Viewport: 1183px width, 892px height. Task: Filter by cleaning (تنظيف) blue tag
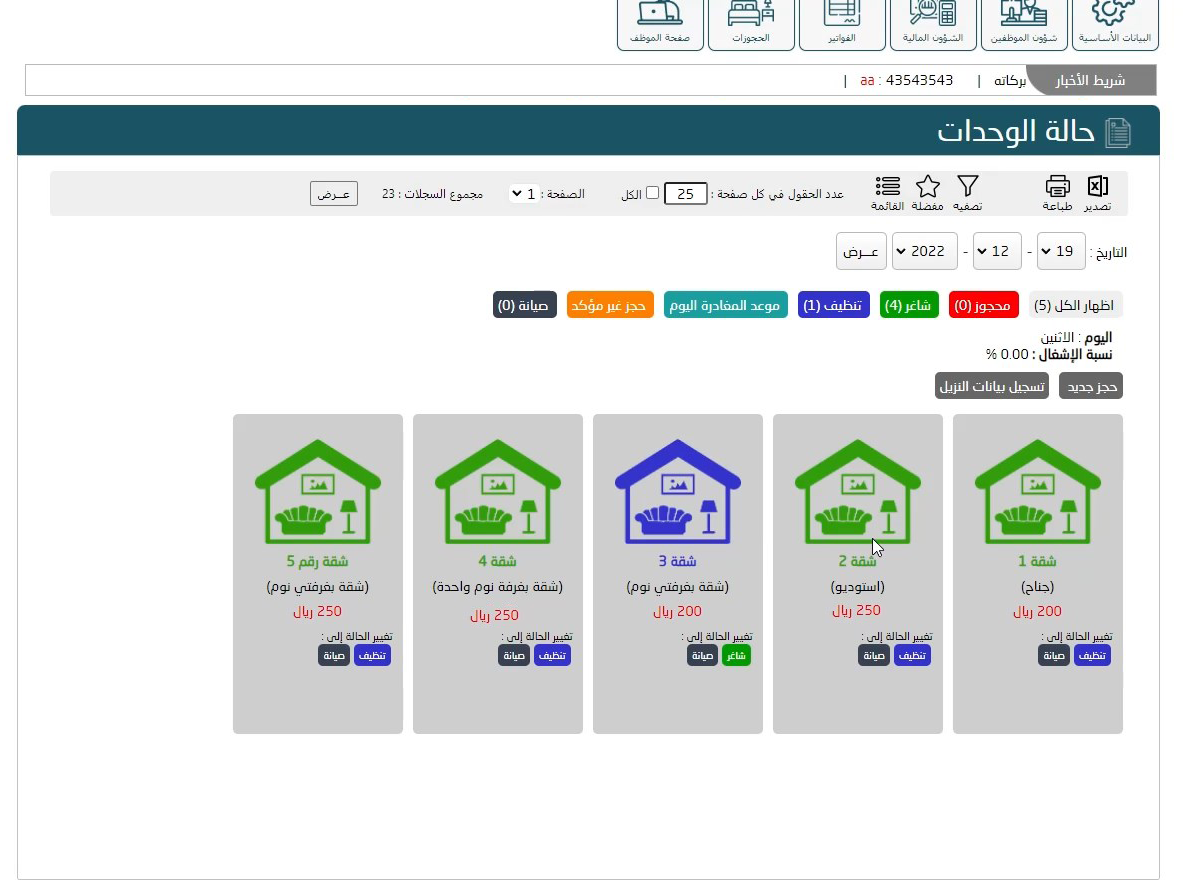tap(834, 305)
